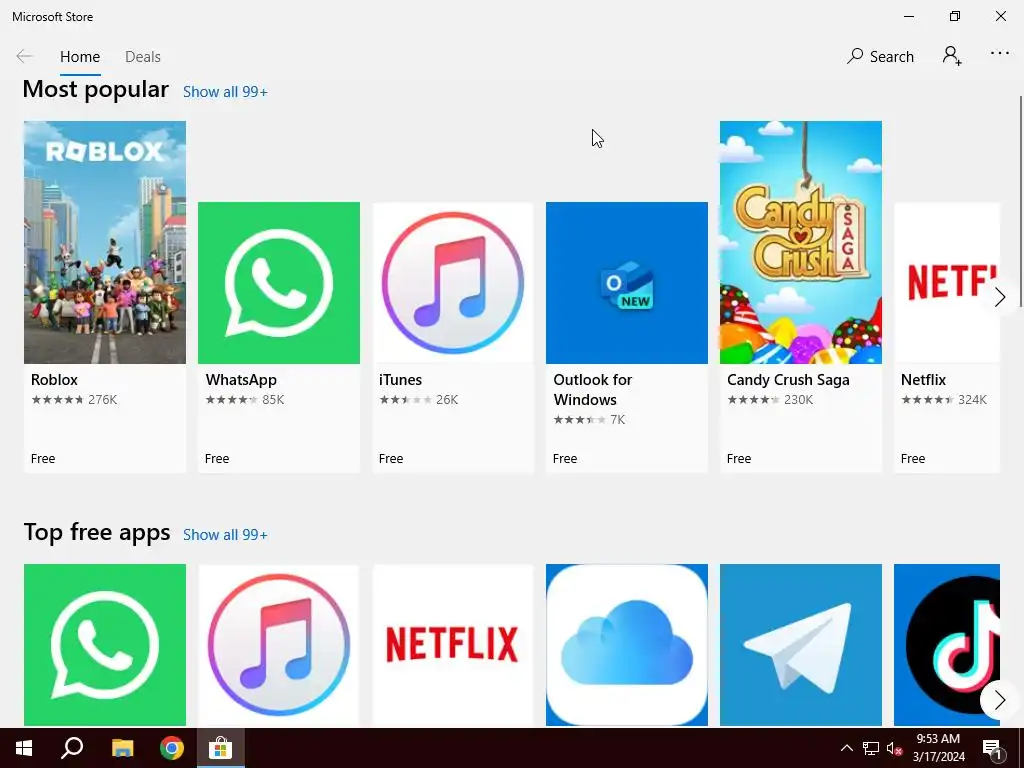
Task: Click the Netflix app title
Action: coord(923,379)
